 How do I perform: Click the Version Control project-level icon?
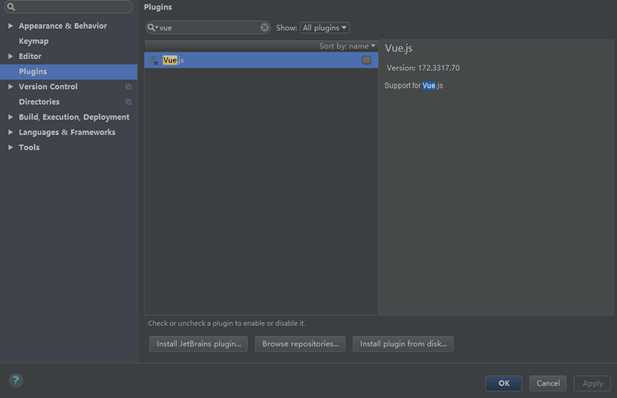coord(128,87)
